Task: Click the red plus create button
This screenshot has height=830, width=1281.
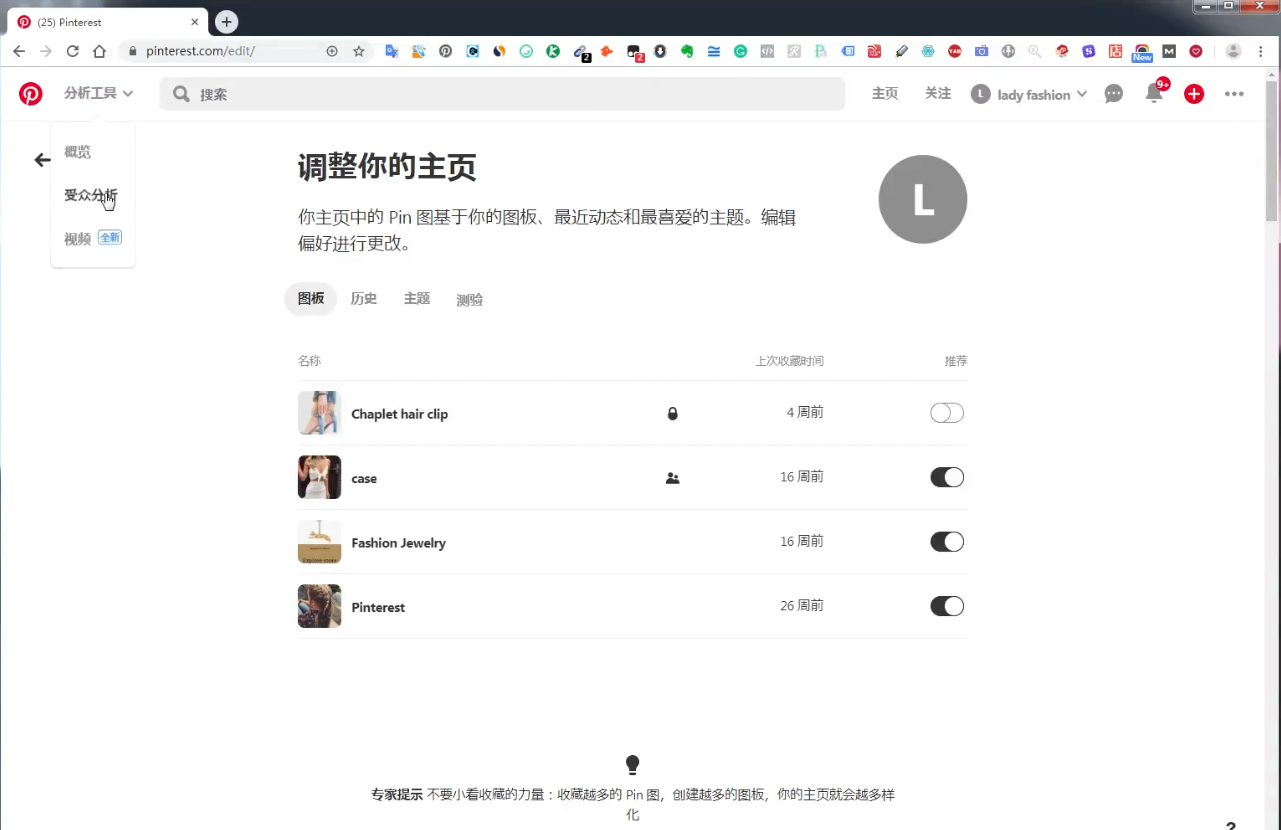Action: [1194, 94]
